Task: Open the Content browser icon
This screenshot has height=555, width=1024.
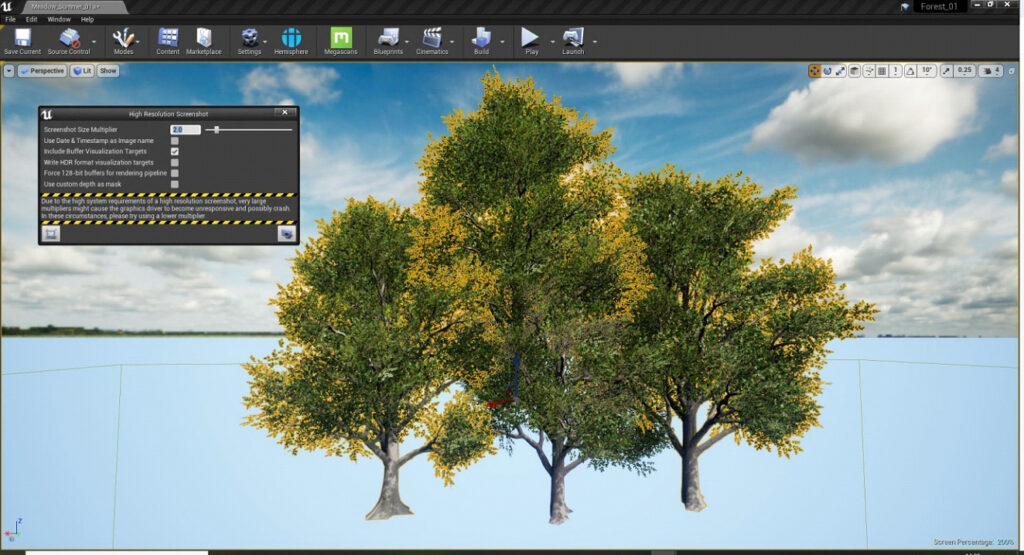Action: [168, 39]
